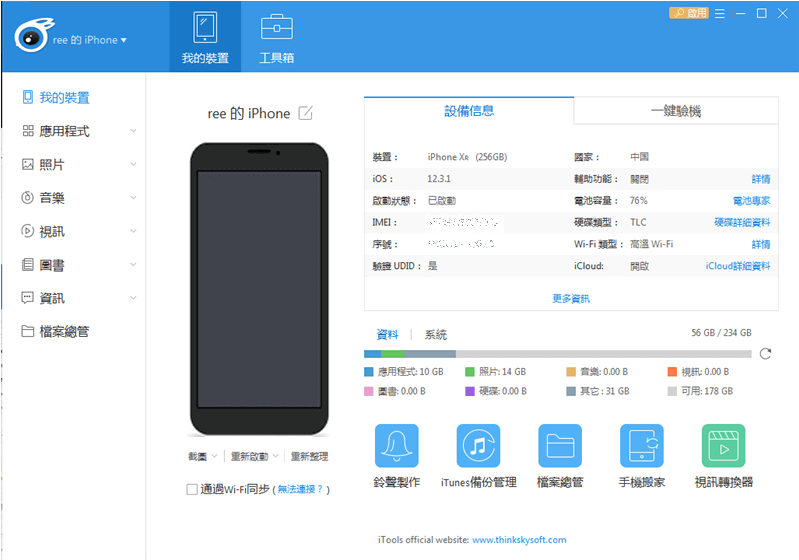
Task: Open the iCloud詳細資料 link
Action: tap(738, 265)
